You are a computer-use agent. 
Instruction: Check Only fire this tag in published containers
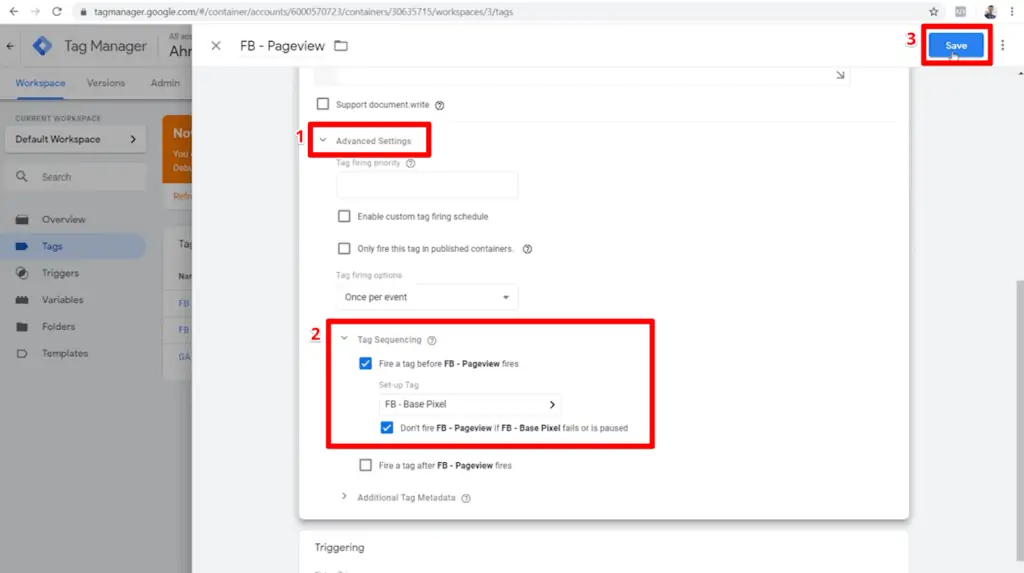pyautogui.click(x=344, y=248)
